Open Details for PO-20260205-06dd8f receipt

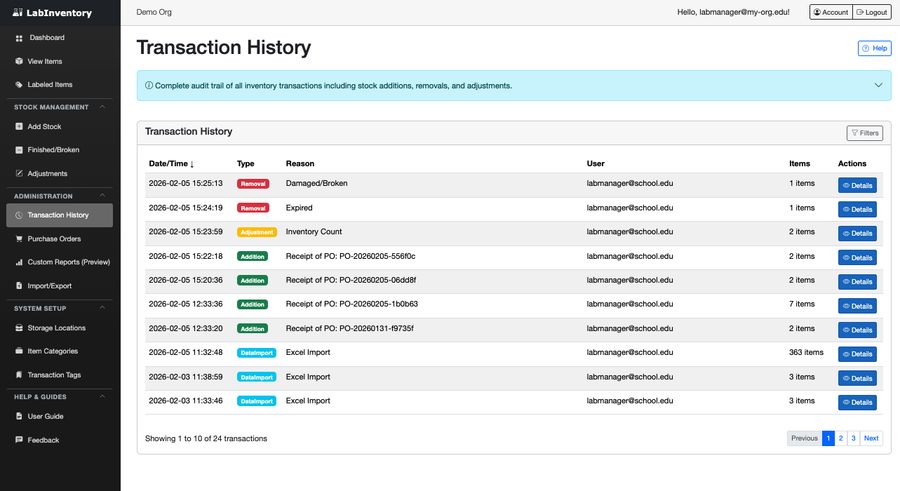857,282
